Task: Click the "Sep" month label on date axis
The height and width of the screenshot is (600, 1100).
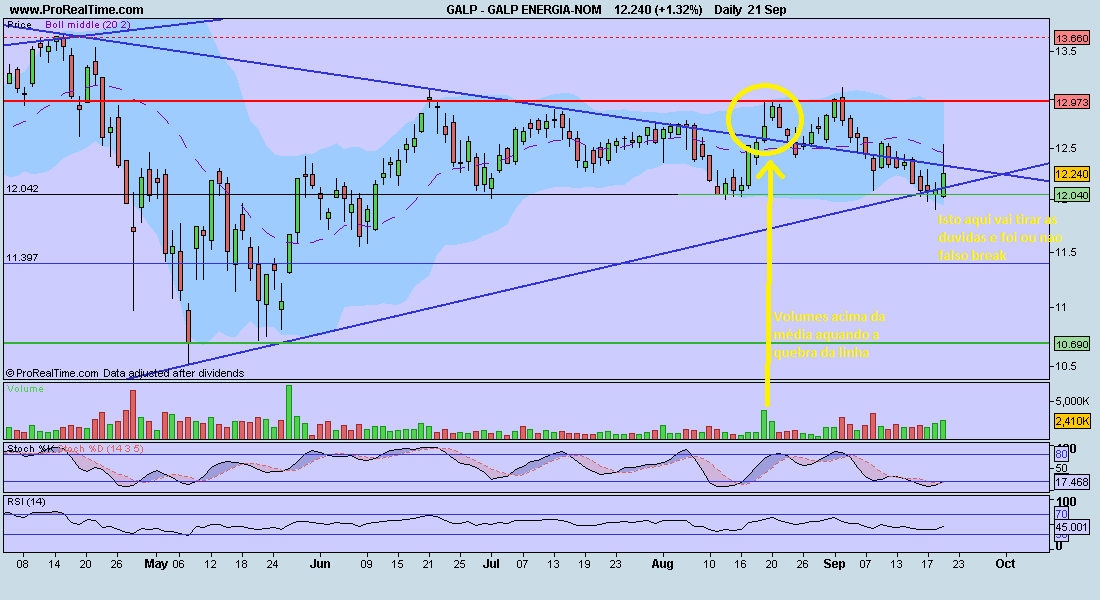Action: coord(834,564)
